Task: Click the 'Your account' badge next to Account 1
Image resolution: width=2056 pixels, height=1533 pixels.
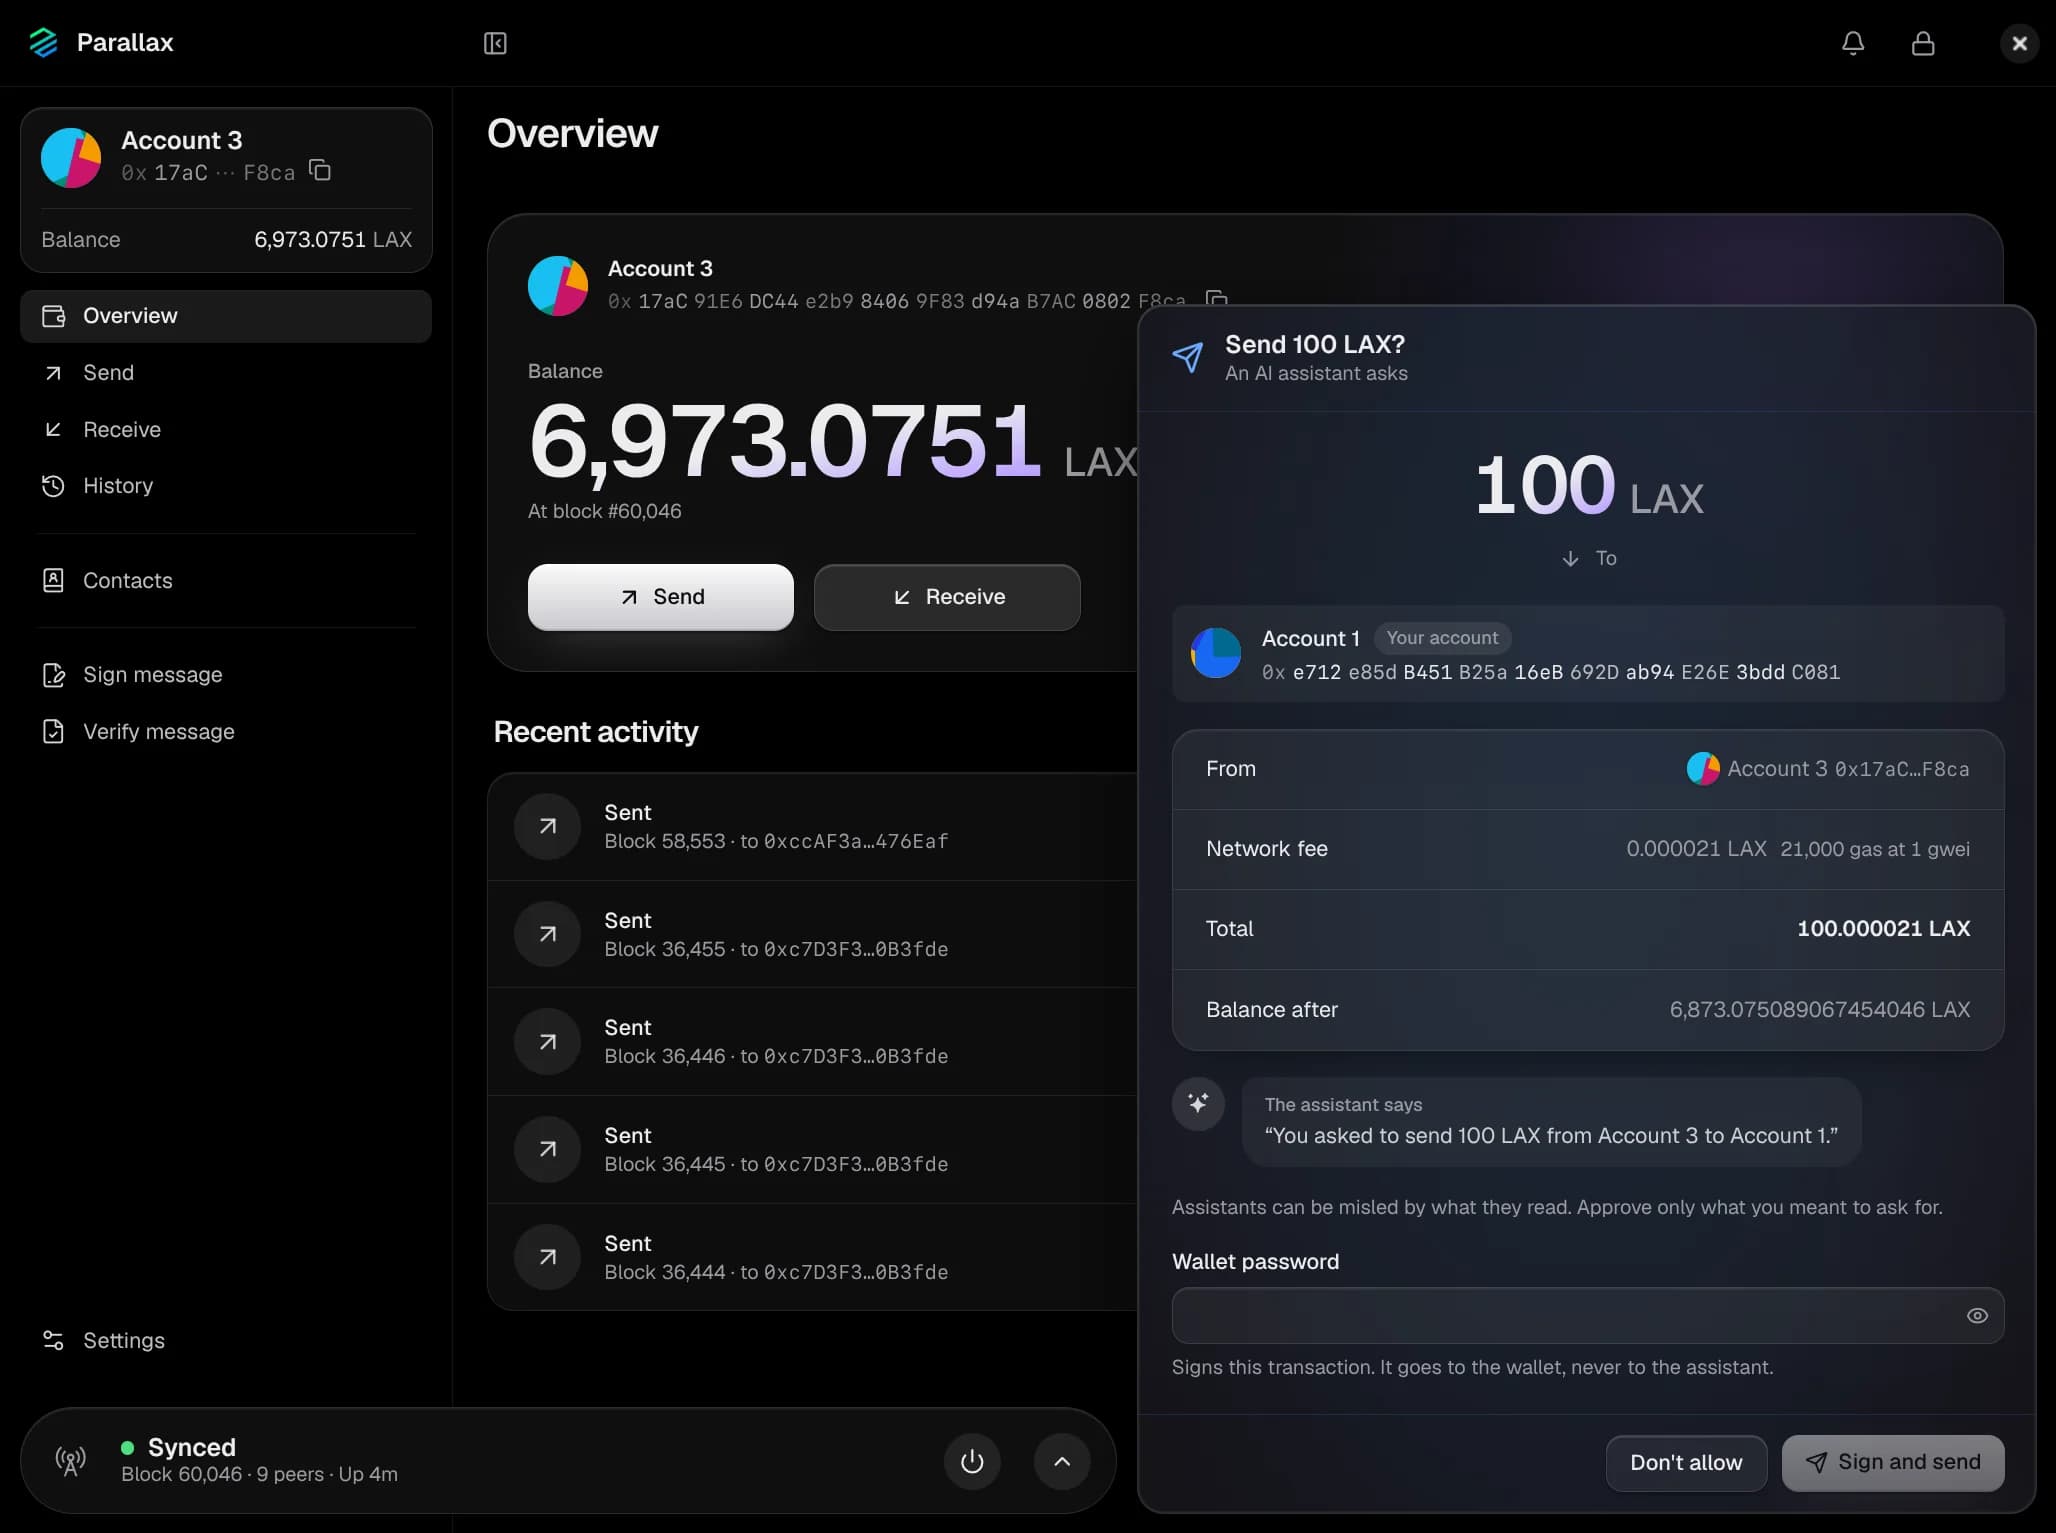Action: coord(1442,638)
